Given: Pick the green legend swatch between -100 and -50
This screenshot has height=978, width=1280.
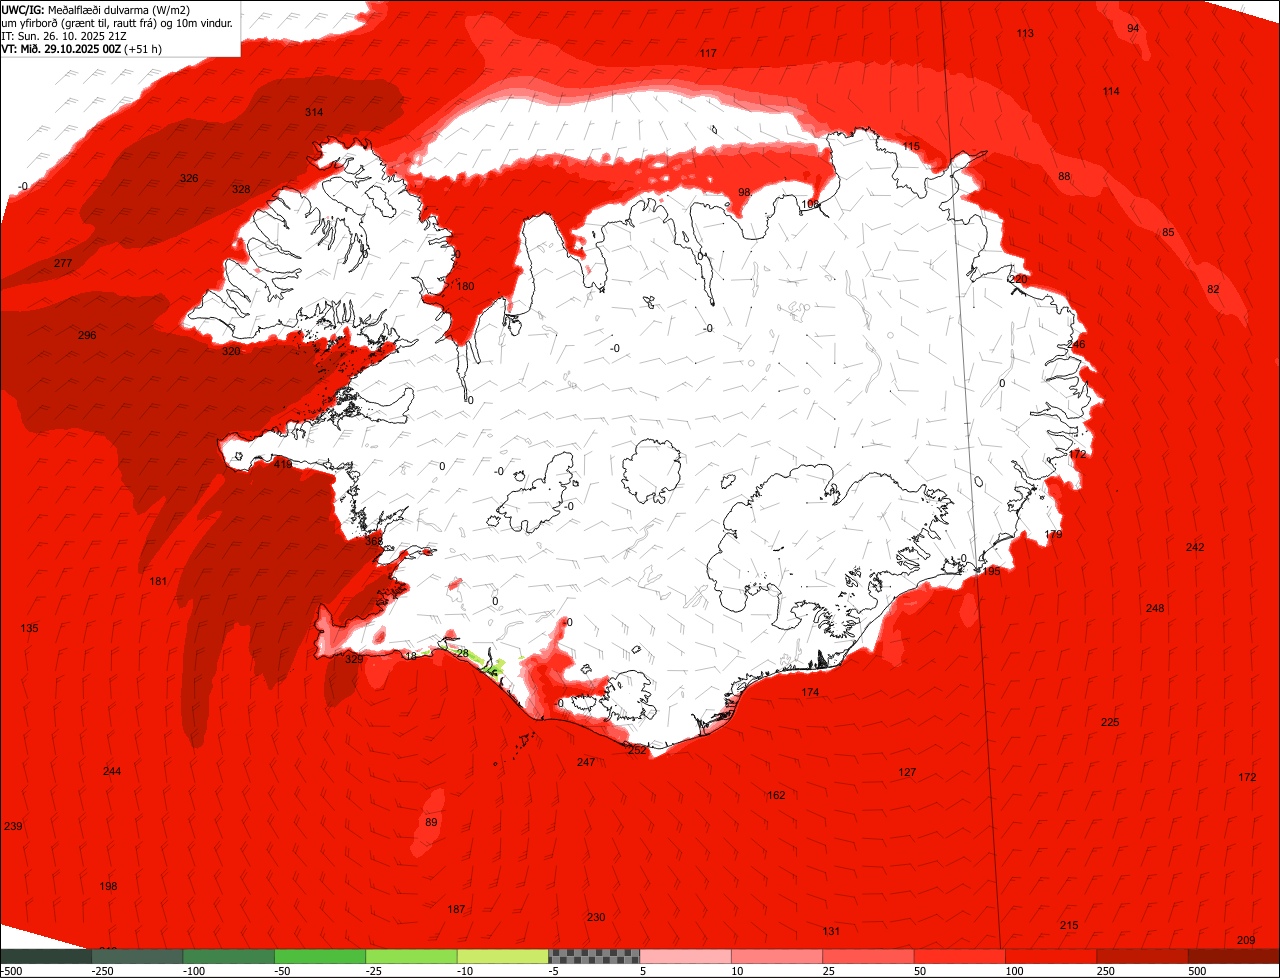Looking at the screenshot, I should (x=228, y=956).
